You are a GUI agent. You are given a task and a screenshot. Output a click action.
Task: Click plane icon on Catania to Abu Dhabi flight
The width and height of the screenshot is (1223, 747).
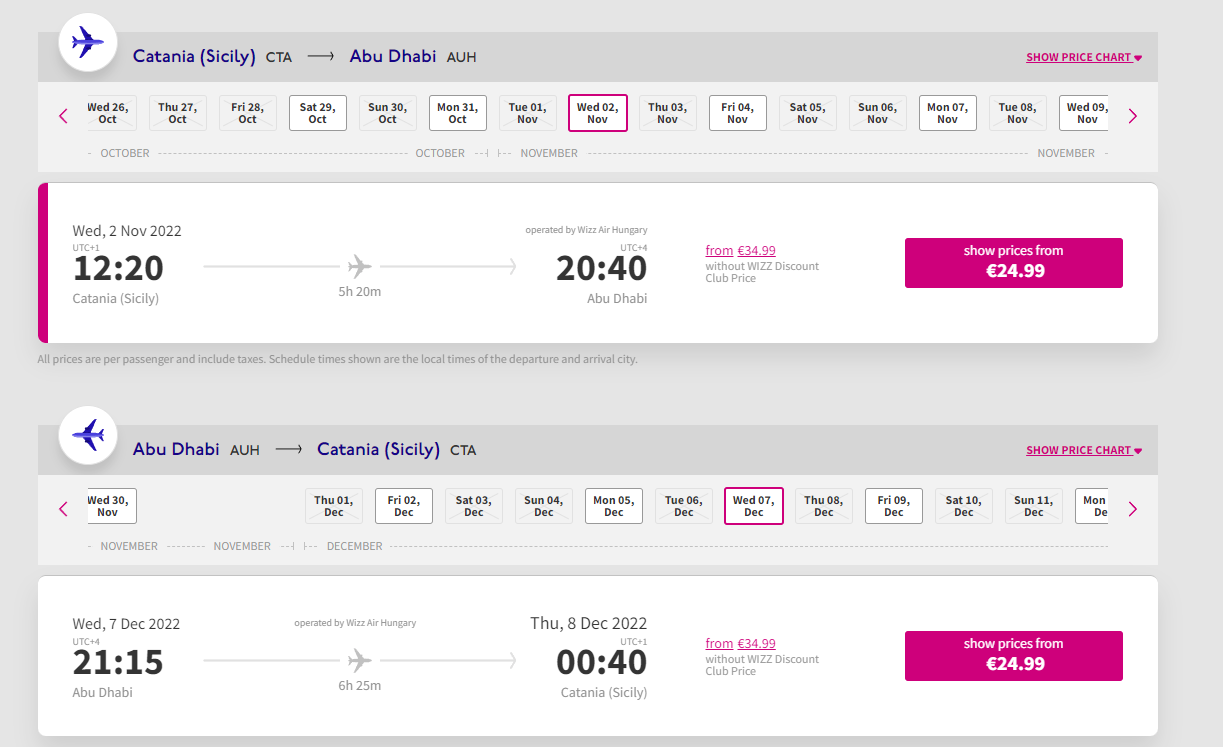pos(360,267)
